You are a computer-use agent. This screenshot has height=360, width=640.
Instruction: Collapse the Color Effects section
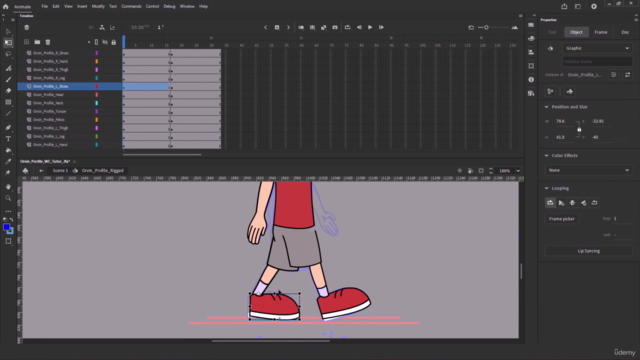[547, 156]
